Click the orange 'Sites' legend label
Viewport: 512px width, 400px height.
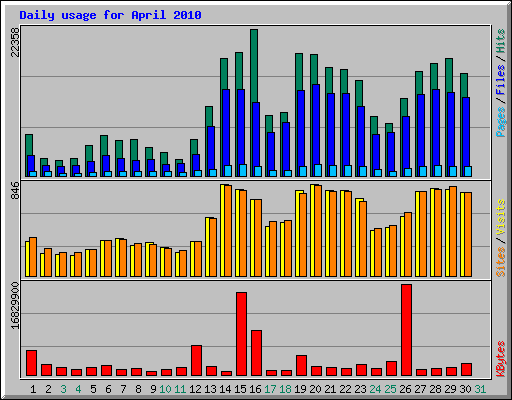[x=500, y=262]
